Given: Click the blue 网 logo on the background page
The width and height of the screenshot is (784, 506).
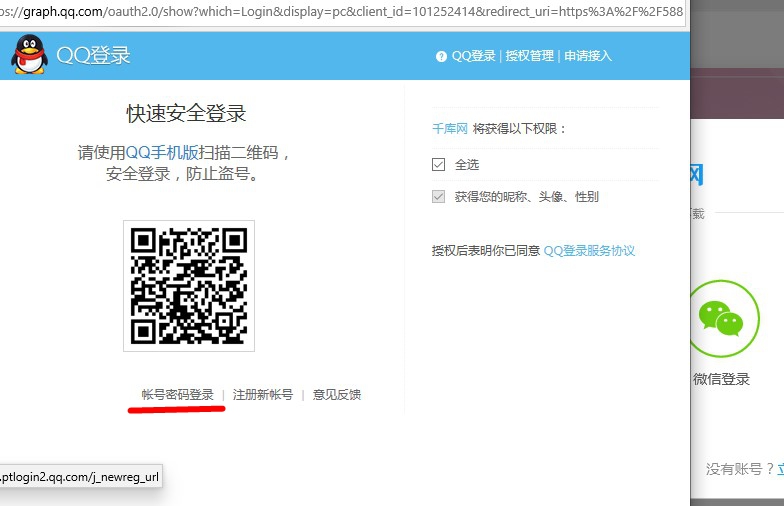Looking at the screenshot, I should (695, 175).
